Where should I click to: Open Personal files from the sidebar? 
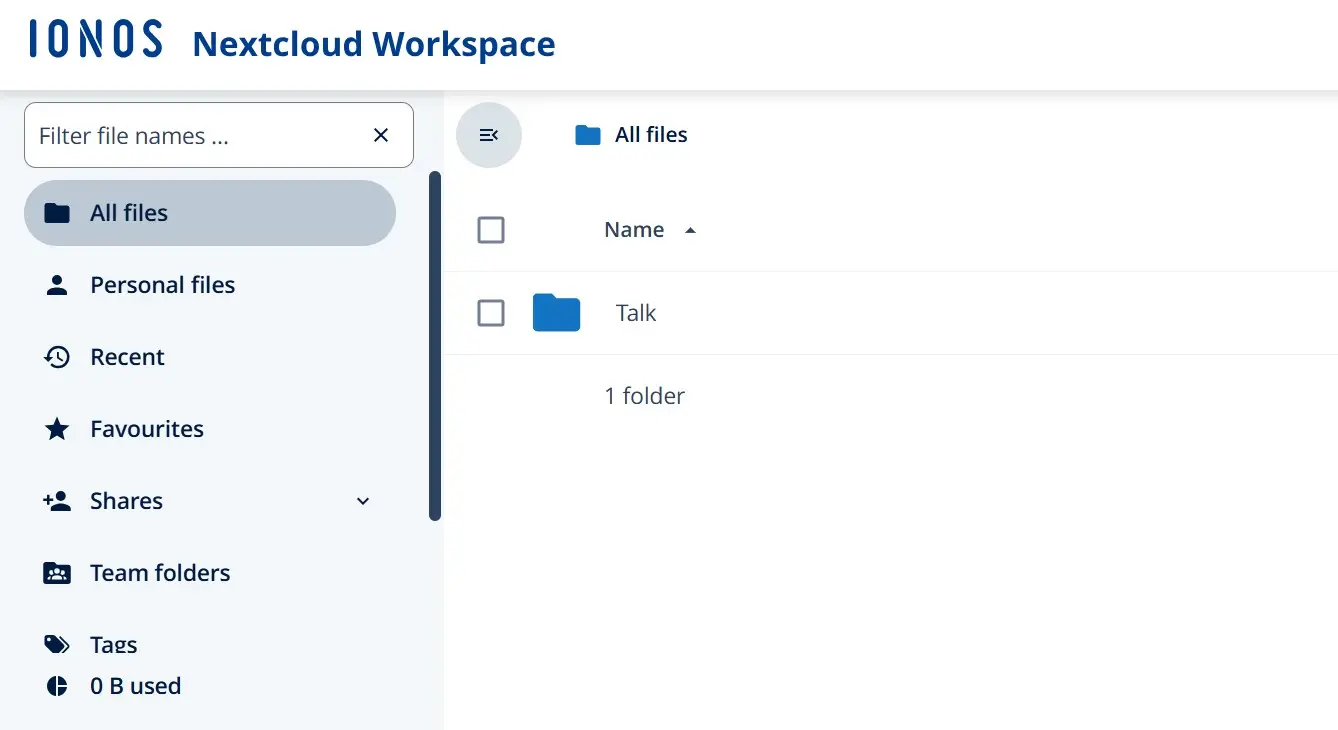click(x=163, y=284)
